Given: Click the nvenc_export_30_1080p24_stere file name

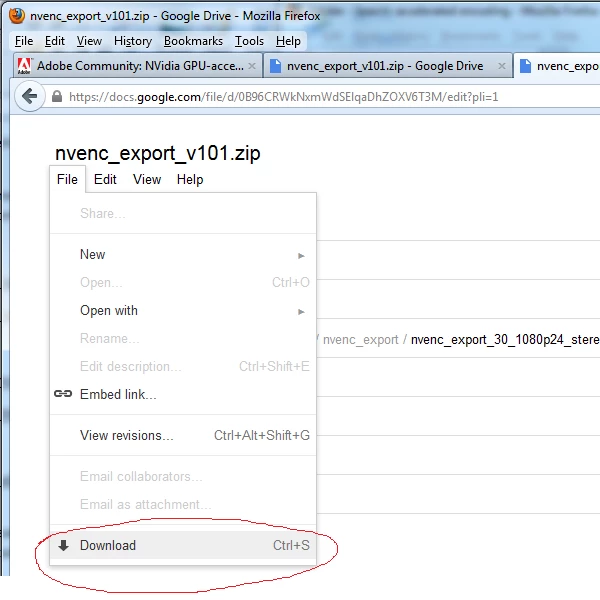Looking at the screenshot, I should point(505,340).
